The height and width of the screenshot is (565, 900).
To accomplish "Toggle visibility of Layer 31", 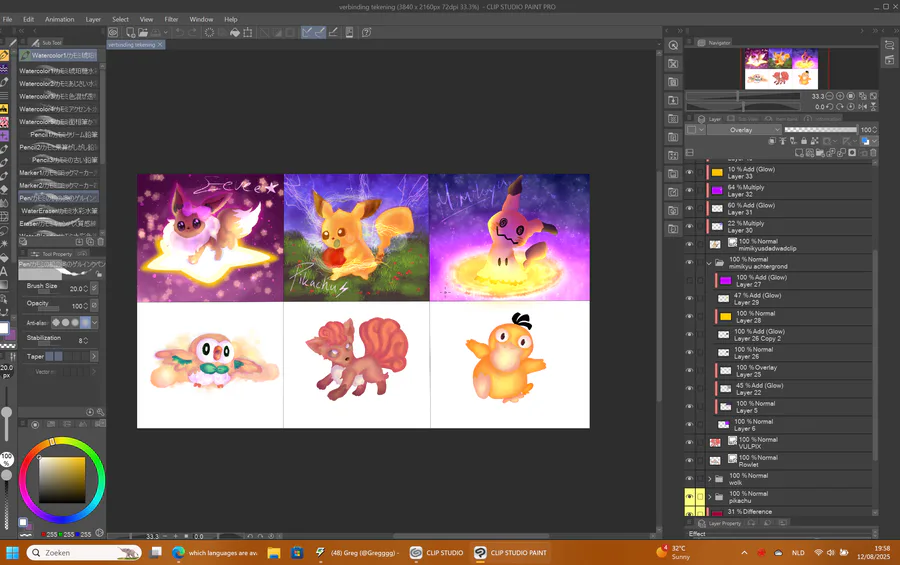I will coord(689,208).
